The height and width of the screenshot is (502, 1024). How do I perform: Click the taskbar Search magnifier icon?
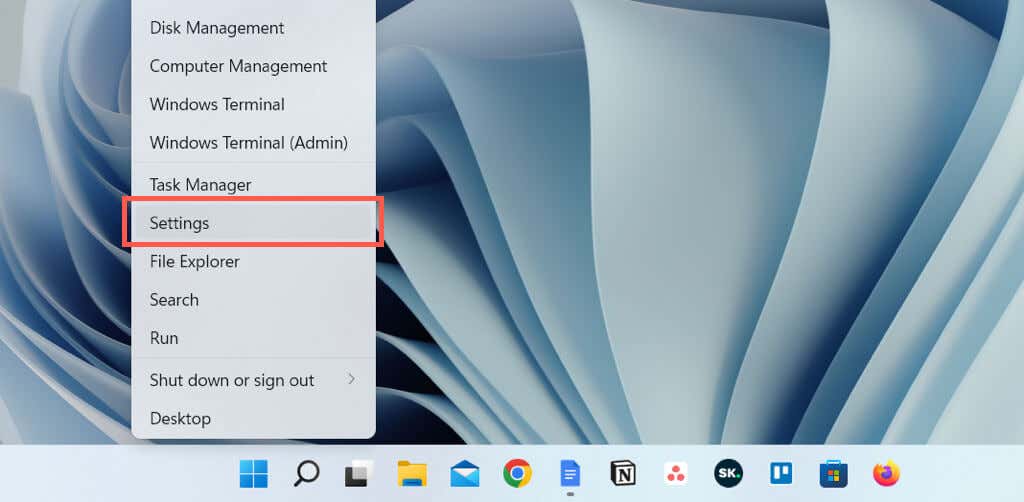[x=306, y=473]
